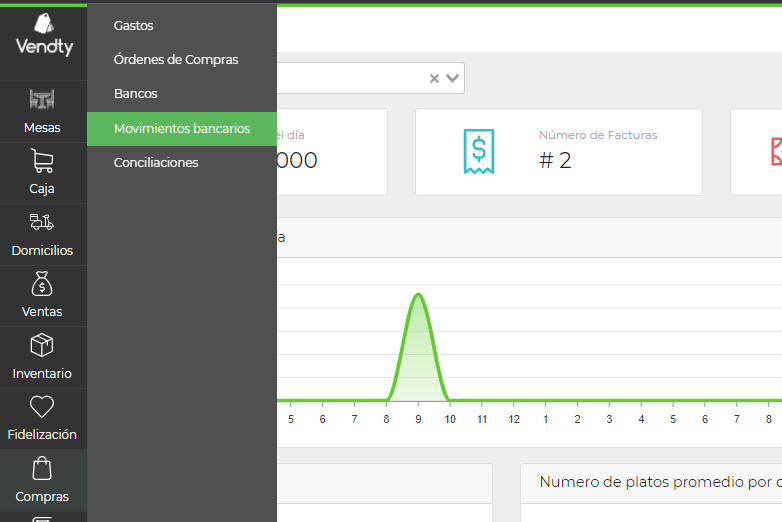Click the Inventario sidebar label
This screenshot has width=782, height=522.
click(42, 373)
